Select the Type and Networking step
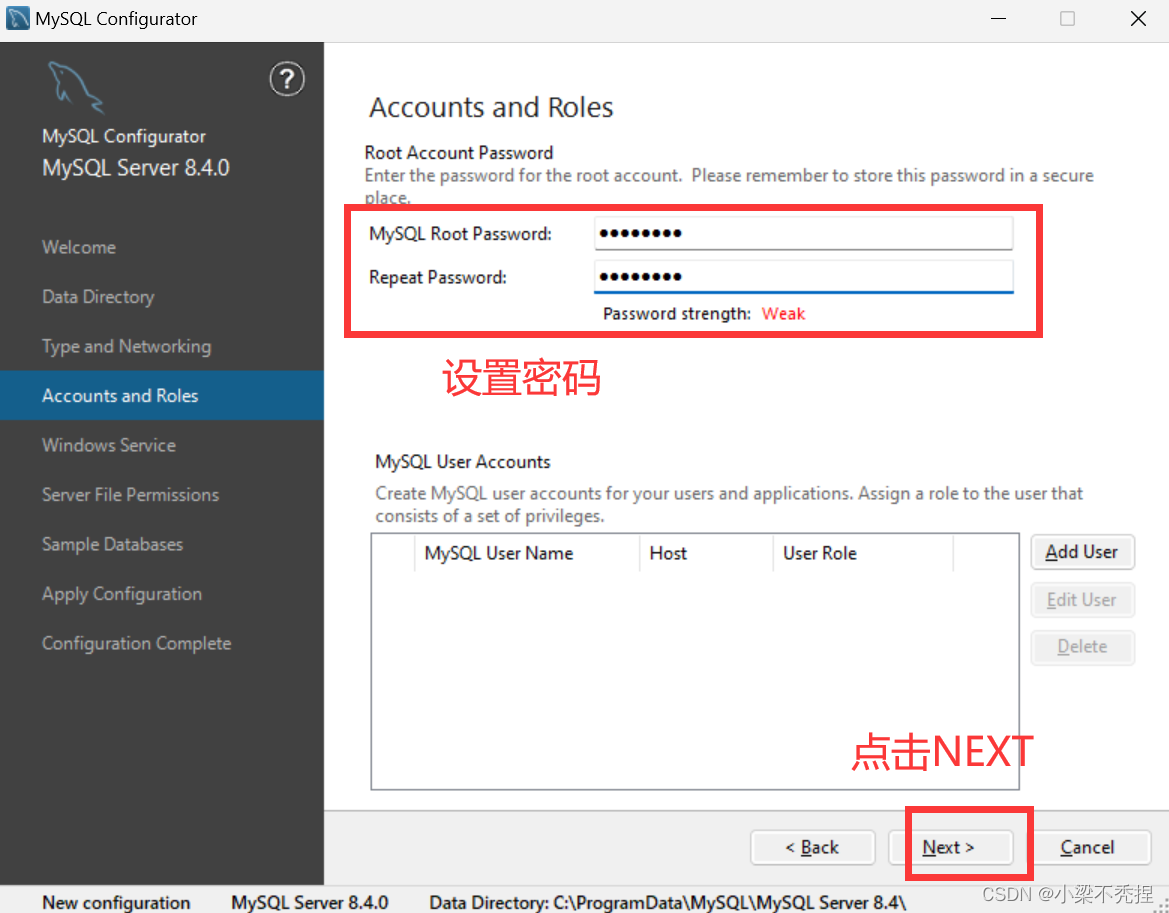Screen dimensions: 1169x913 (127, 347)
